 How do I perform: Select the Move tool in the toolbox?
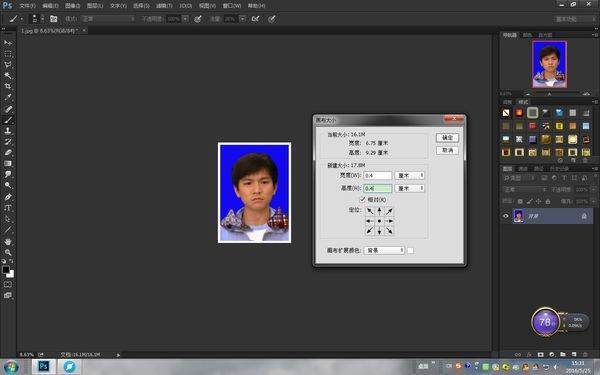click(8, 43)
